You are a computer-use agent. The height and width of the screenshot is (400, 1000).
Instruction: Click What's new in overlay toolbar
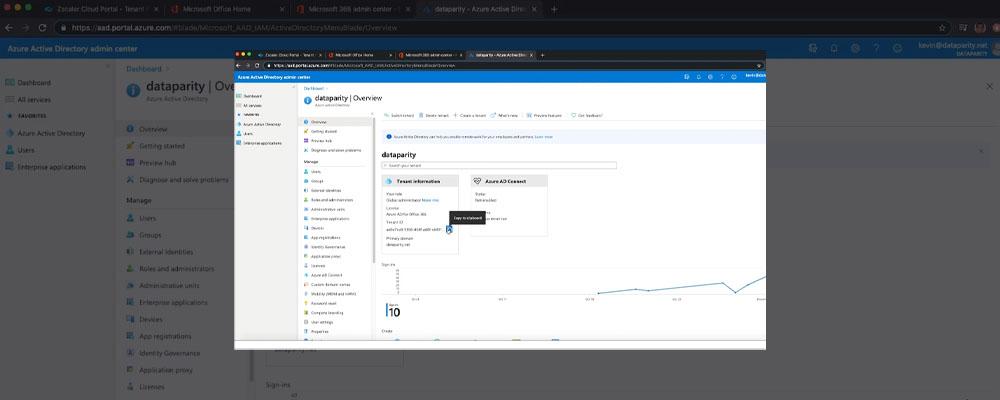pos(504,115)
